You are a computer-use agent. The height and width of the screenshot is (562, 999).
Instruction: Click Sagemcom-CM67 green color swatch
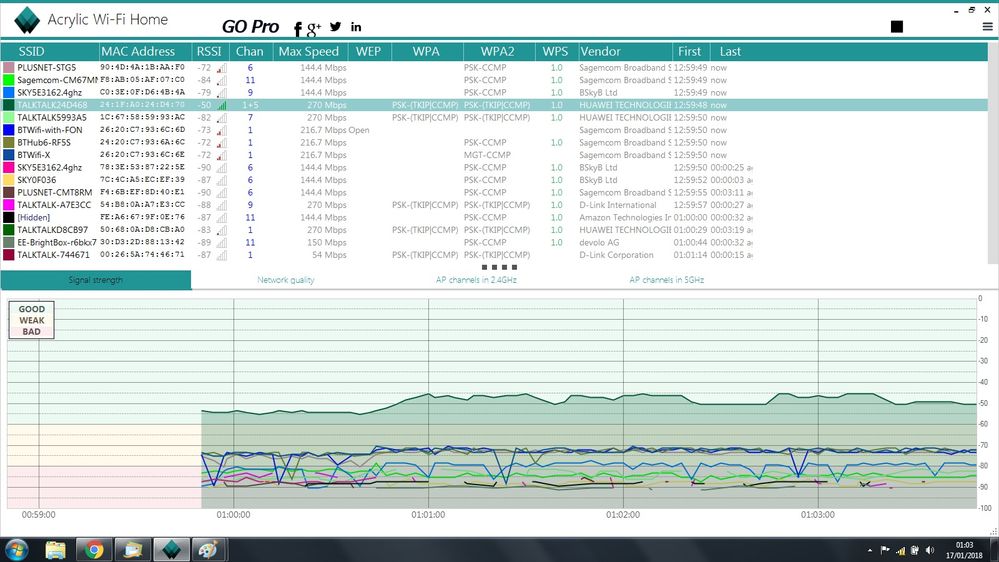(8, 80)
